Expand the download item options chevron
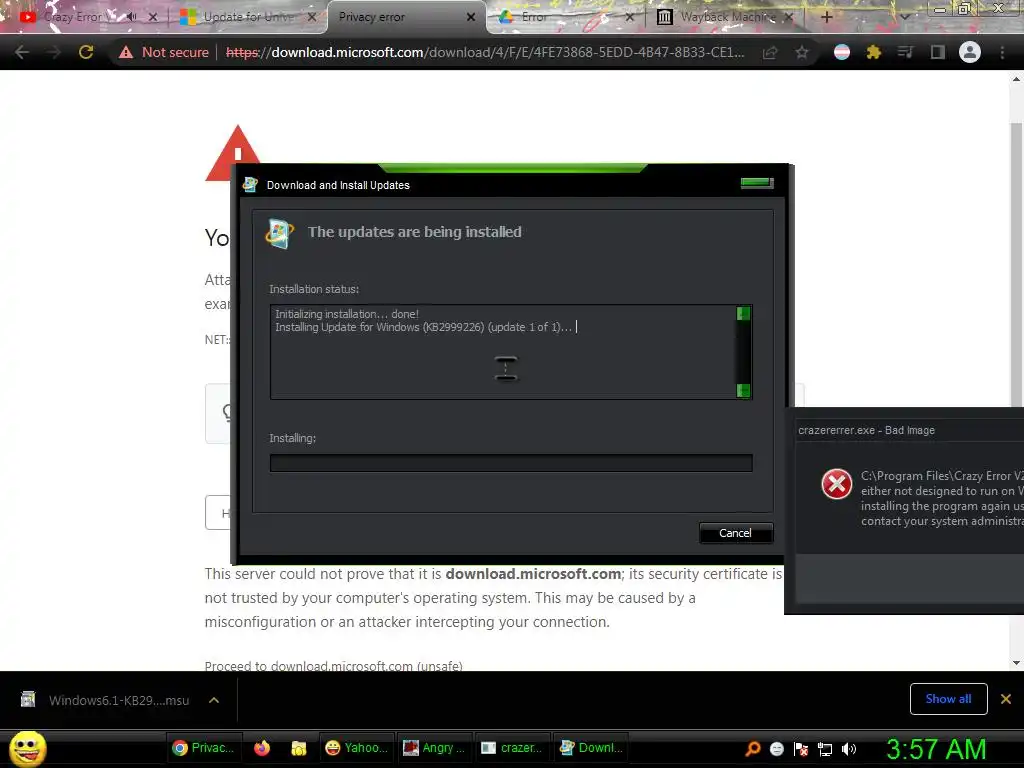The image size is (1024, 768). click(x=214, y=700)
